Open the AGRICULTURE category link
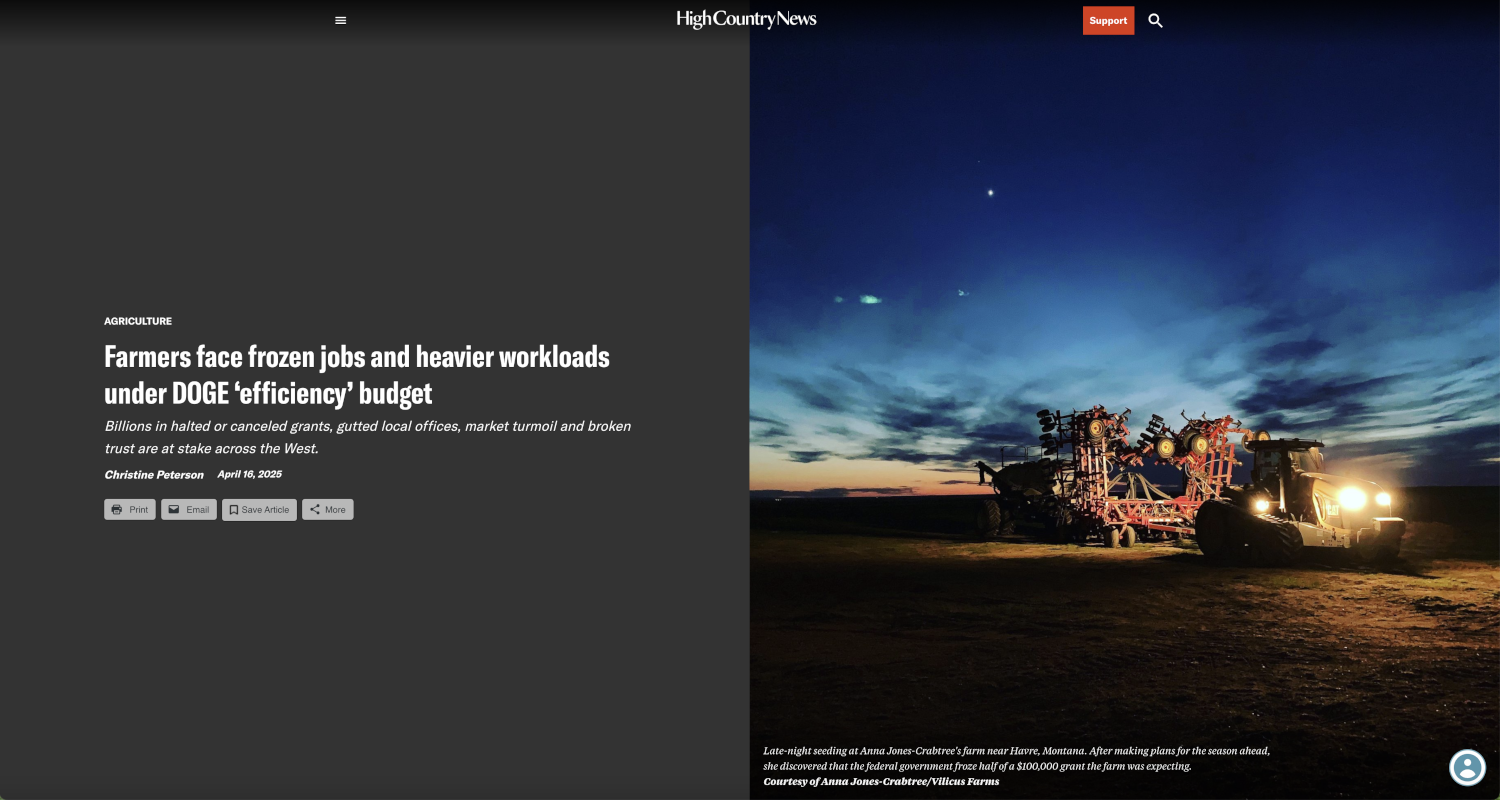The width and height of the screenshot is (1500, 800). (x=138, y=321)
